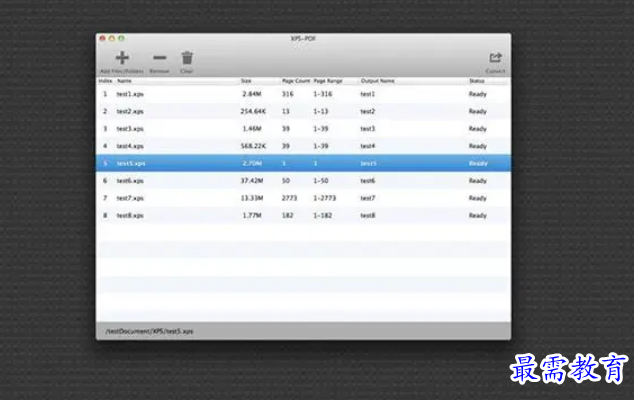Click the page count 2773 cell

[x=289, y=198]
